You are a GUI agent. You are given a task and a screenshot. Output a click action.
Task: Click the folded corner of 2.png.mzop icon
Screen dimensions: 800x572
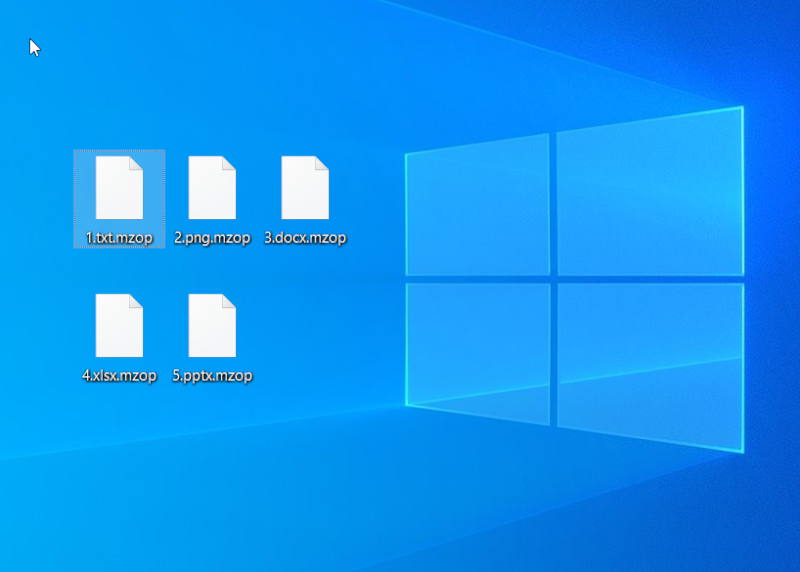point(228,164)
